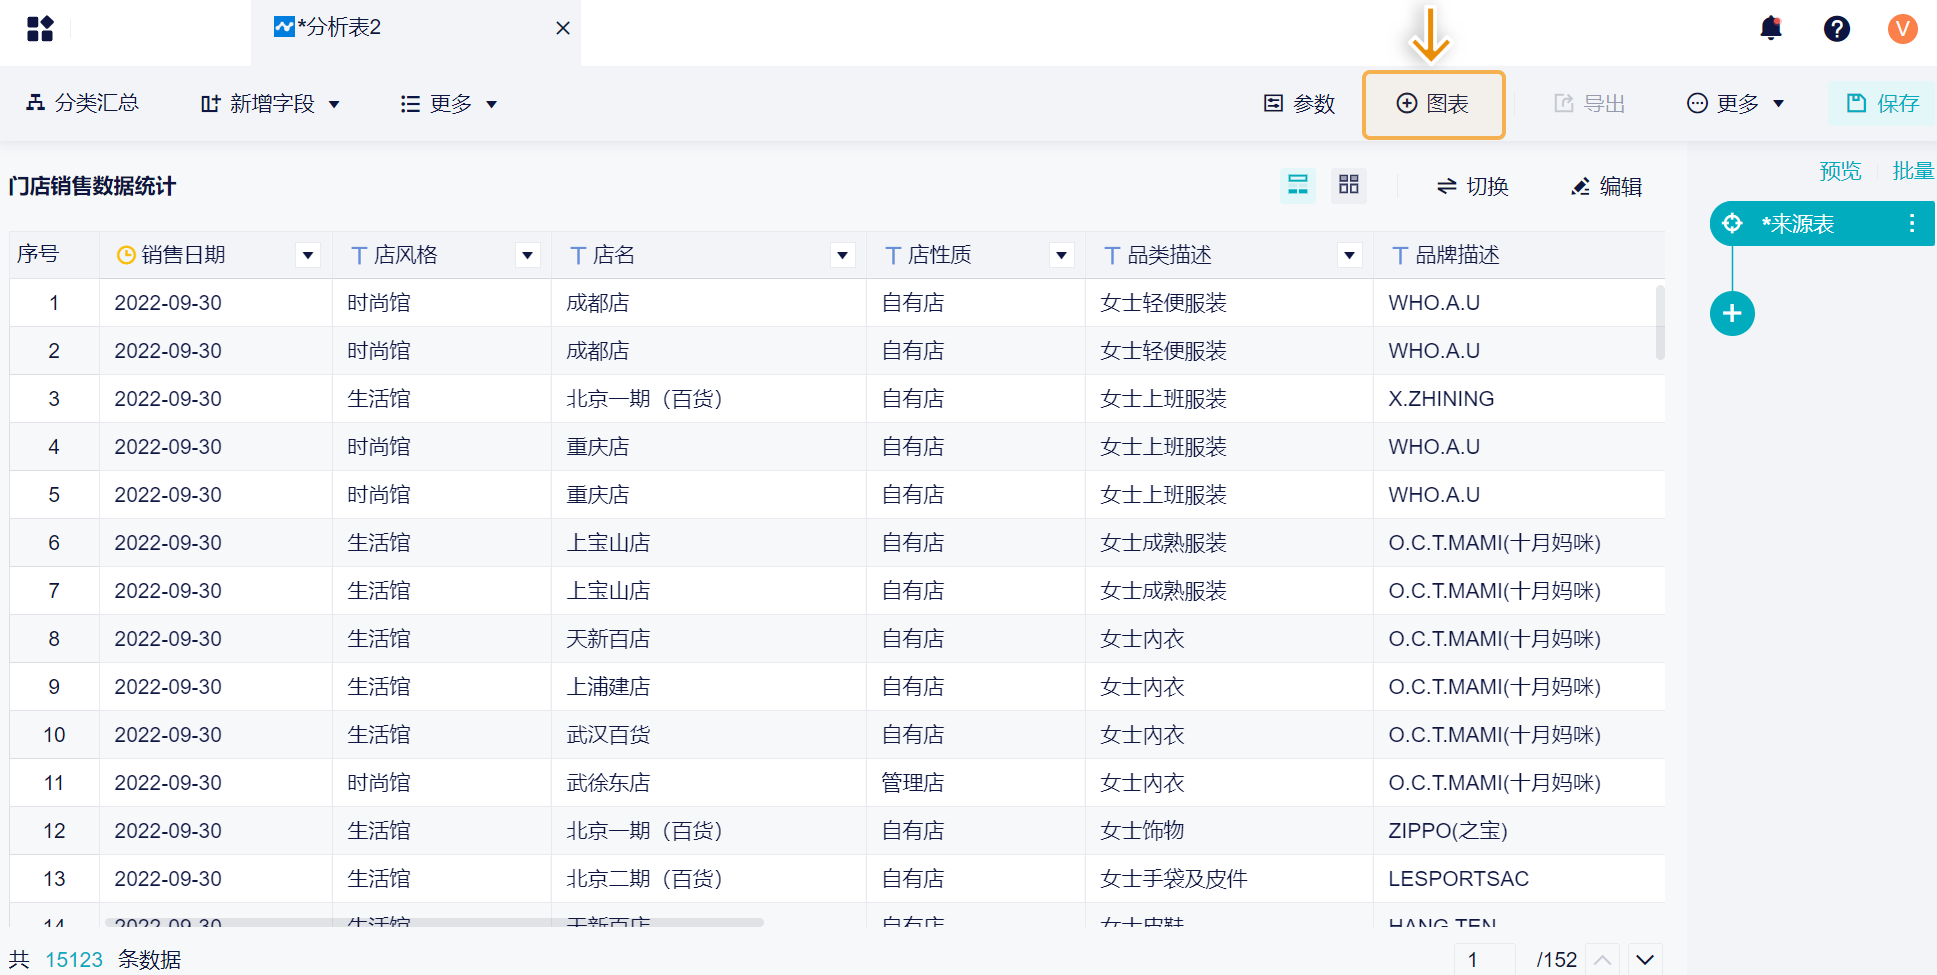Screen dimensions: 1937x975
Task: Switch to grid card view icon
Action: (x=1349, y=185)
